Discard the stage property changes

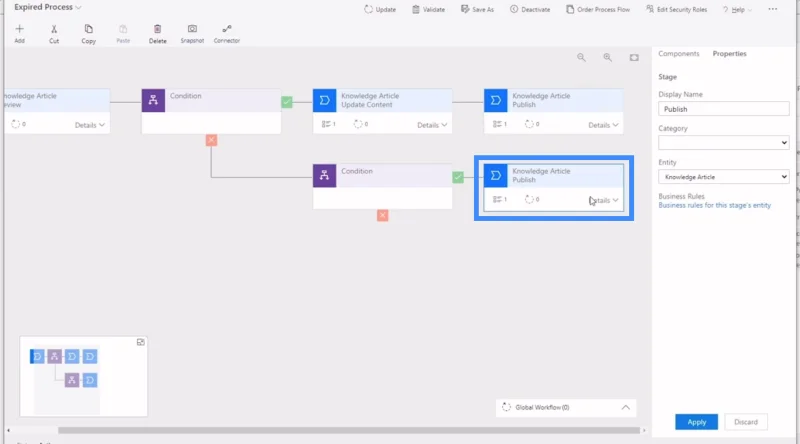pyautogui.click(x=746, y=422)
